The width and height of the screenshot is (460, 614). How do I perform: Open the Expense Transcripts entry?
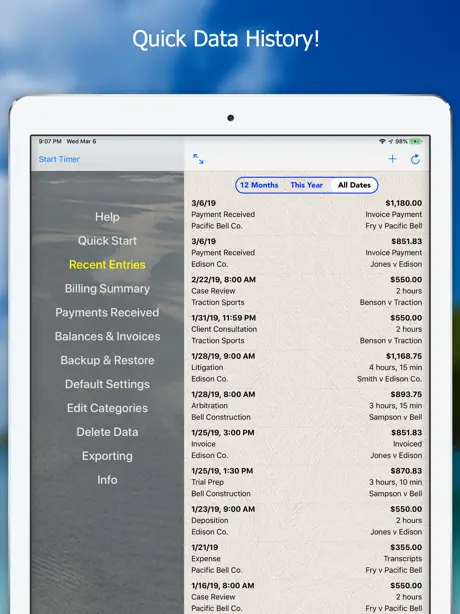(x=307, y=559)
